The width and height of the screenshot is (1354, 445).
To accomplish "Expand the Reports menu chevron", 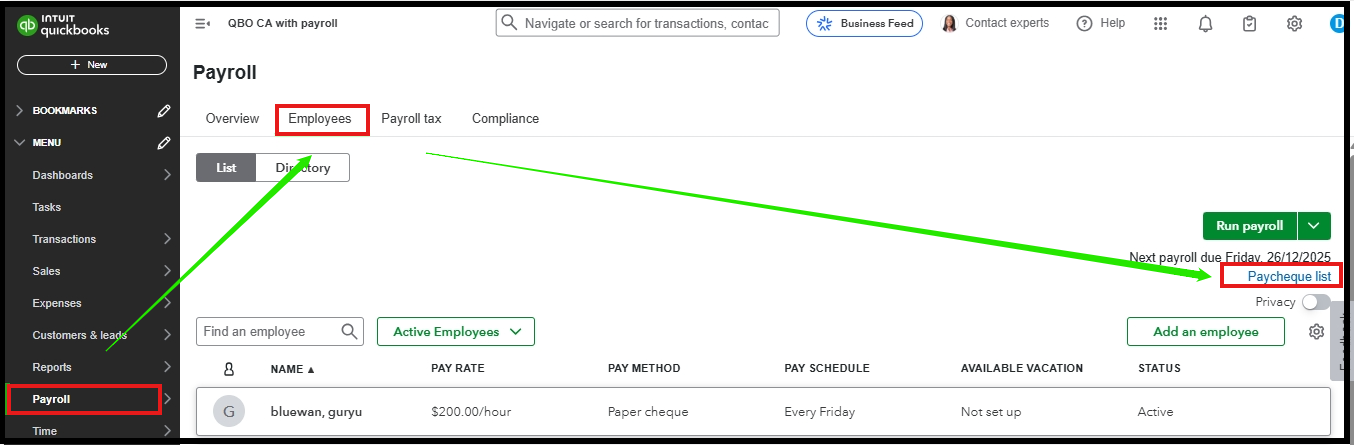I will tap(167, 367).
